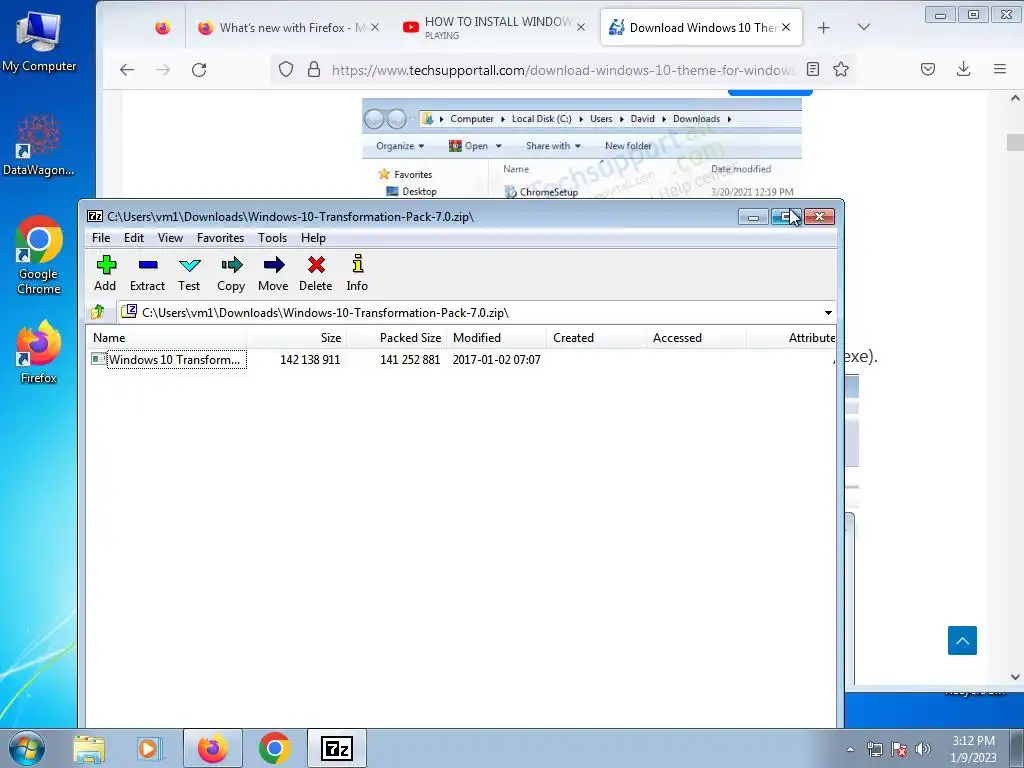Show hidden system tray icons
Viewport: 1024px width, 768px height.
[x=850, y=749]
